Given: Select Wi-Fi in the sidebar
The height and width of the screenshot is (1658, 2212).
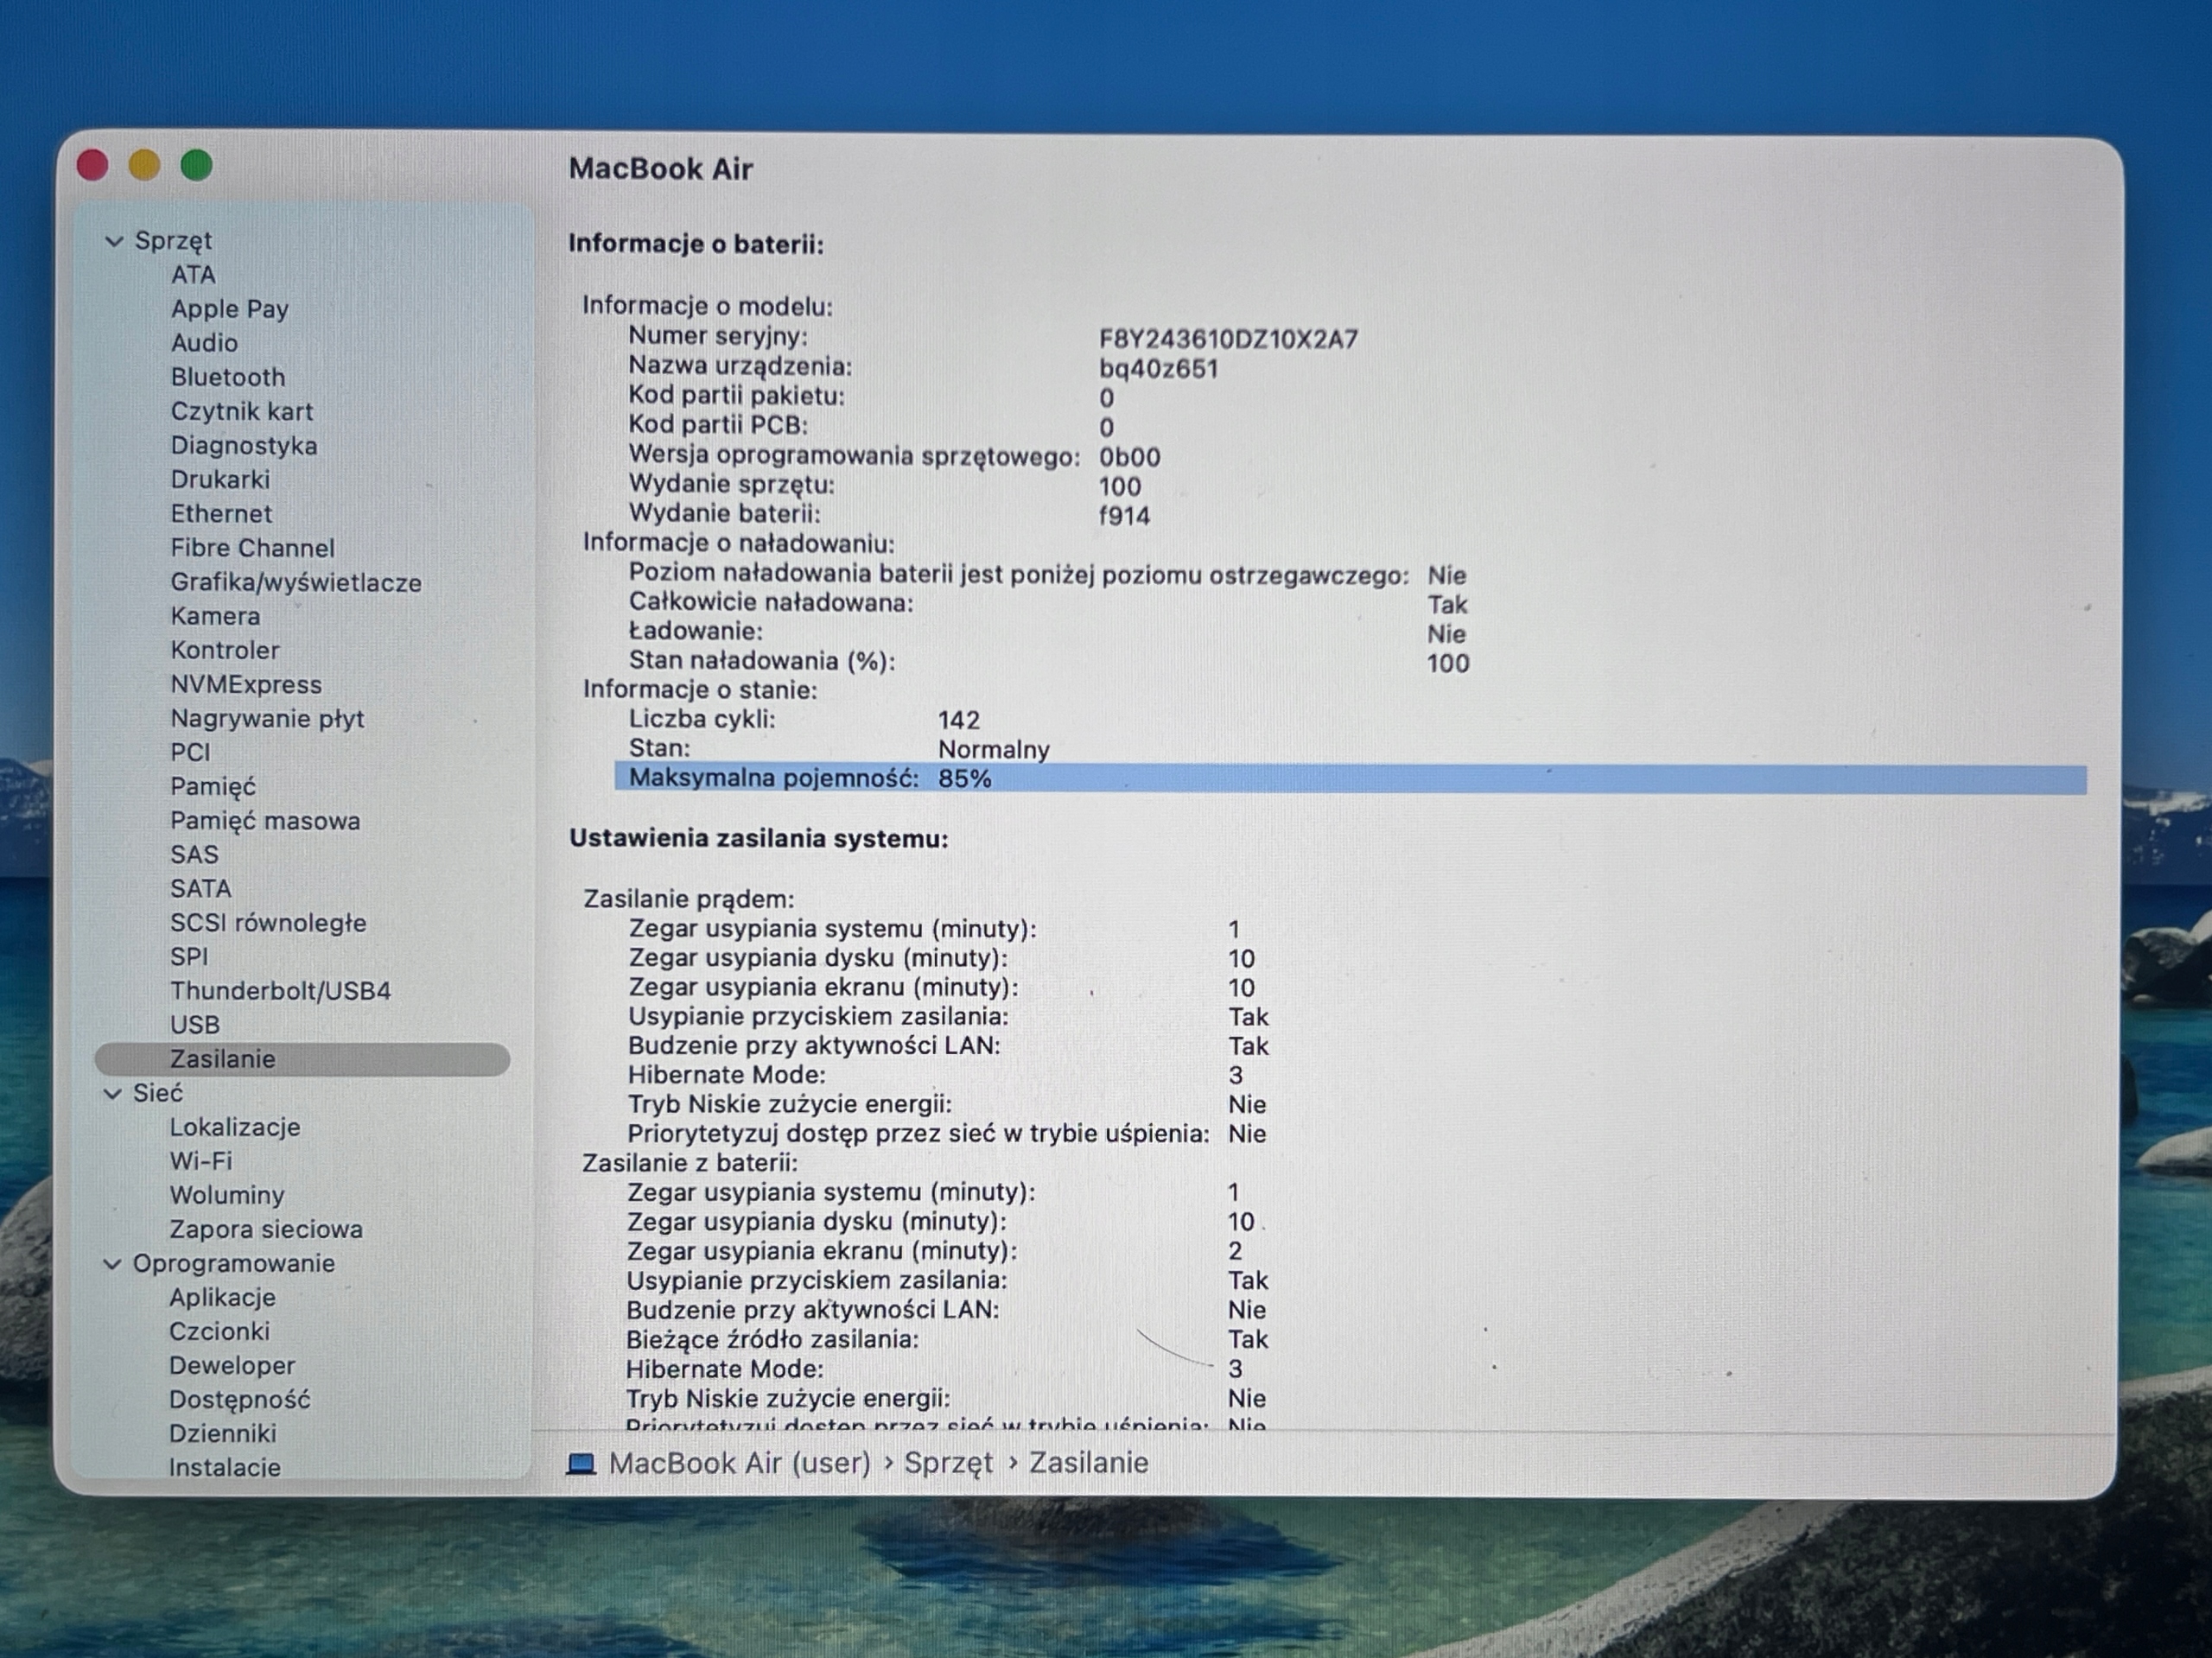Looking at the screenshot, I should coord(201,1162).
